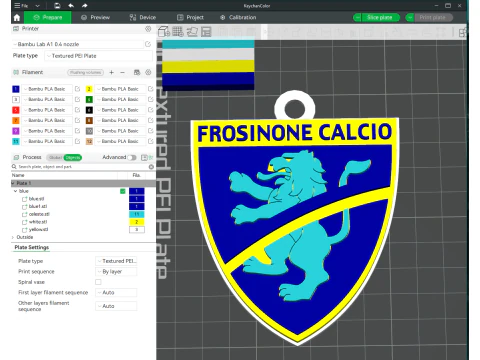
Task: Select blue.stl part in object list
Action: coord(36,199)
